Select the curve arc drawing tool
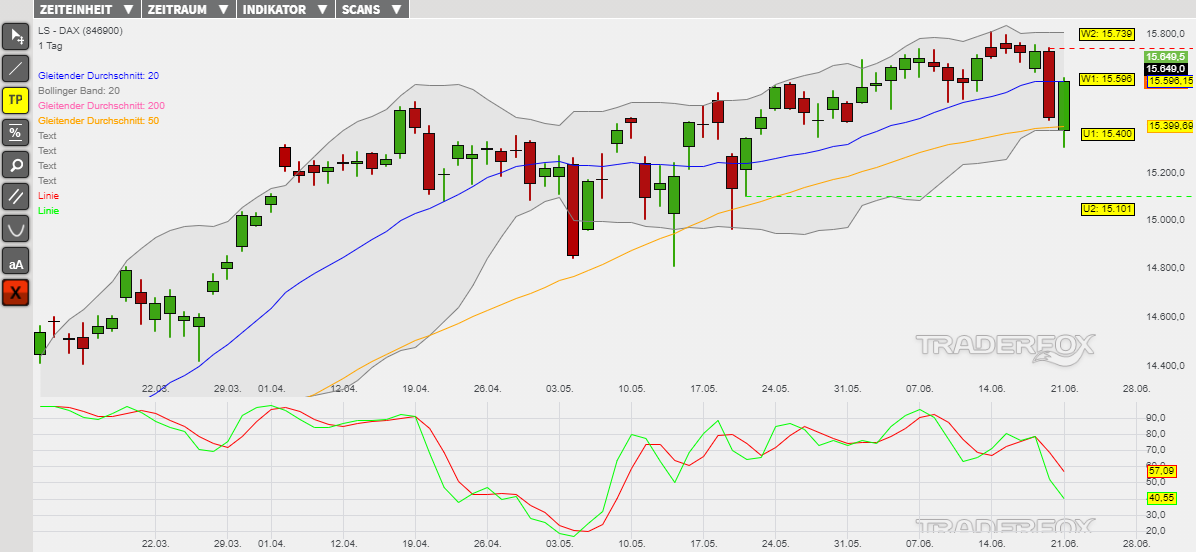The image size is (1196, 552). coord(16,228)
